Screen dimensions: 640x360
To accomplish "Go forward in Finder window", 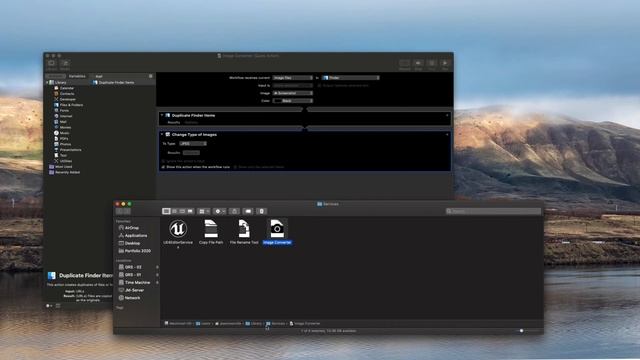I will click(x=127, y=211).
